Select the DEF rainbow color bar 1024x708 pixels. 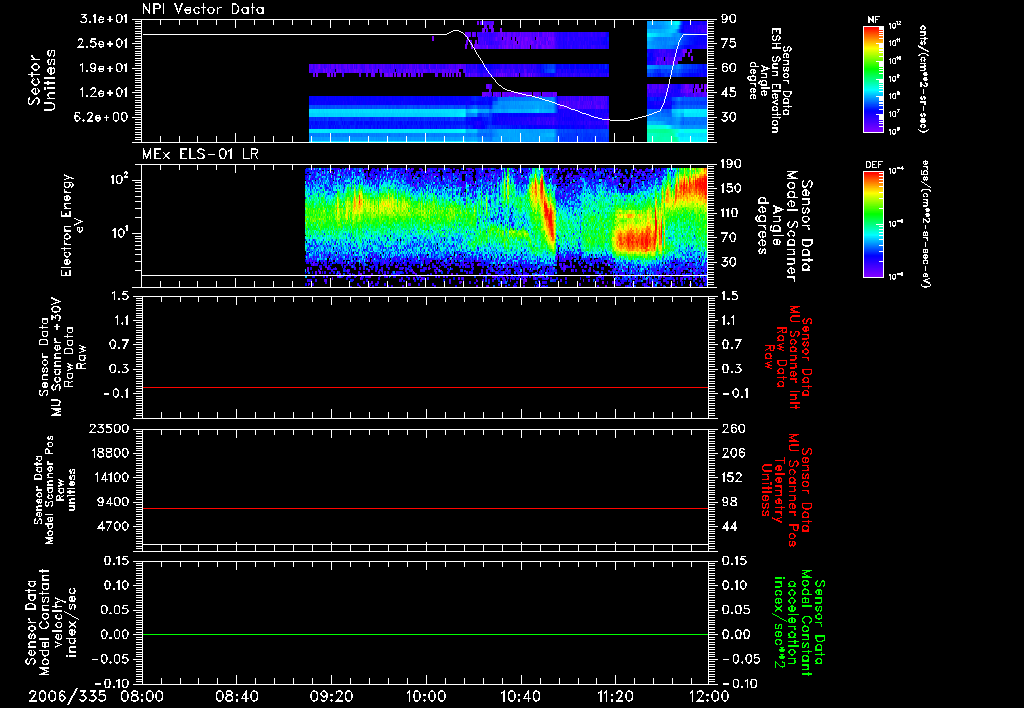tap(874, 224)
